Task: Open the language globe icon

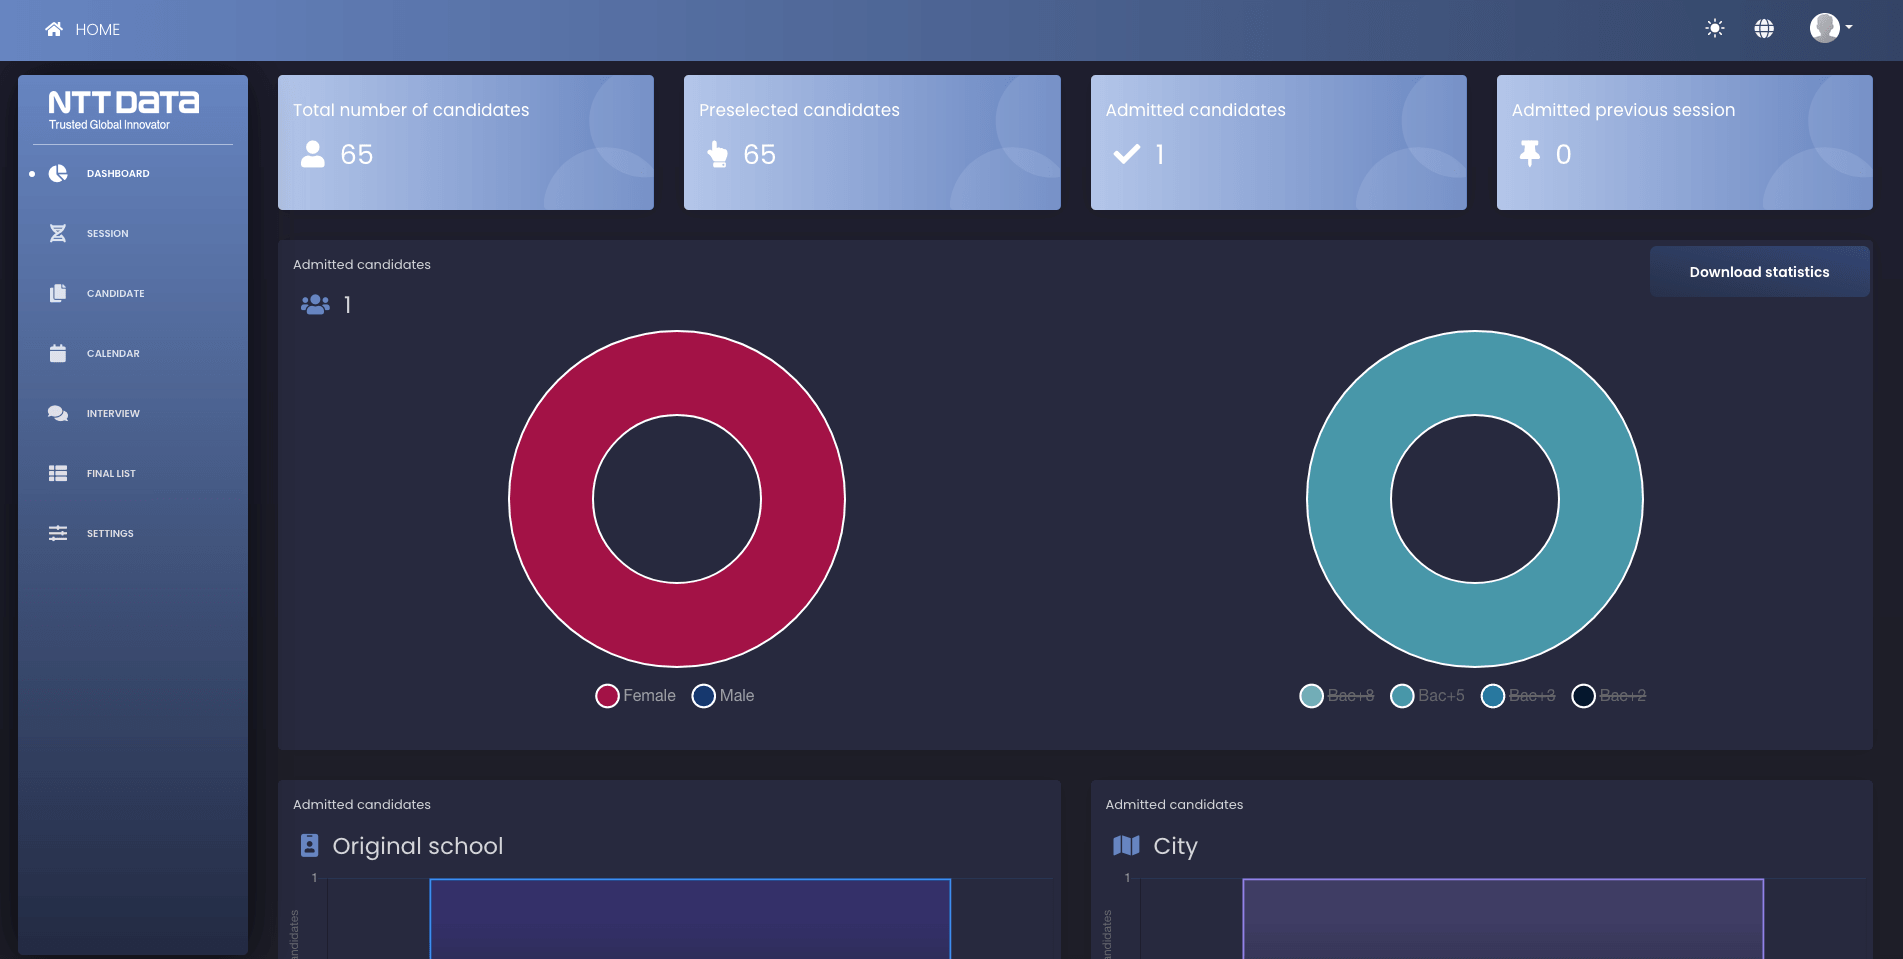Action: pyautogui.click(x=1764, y=29)
